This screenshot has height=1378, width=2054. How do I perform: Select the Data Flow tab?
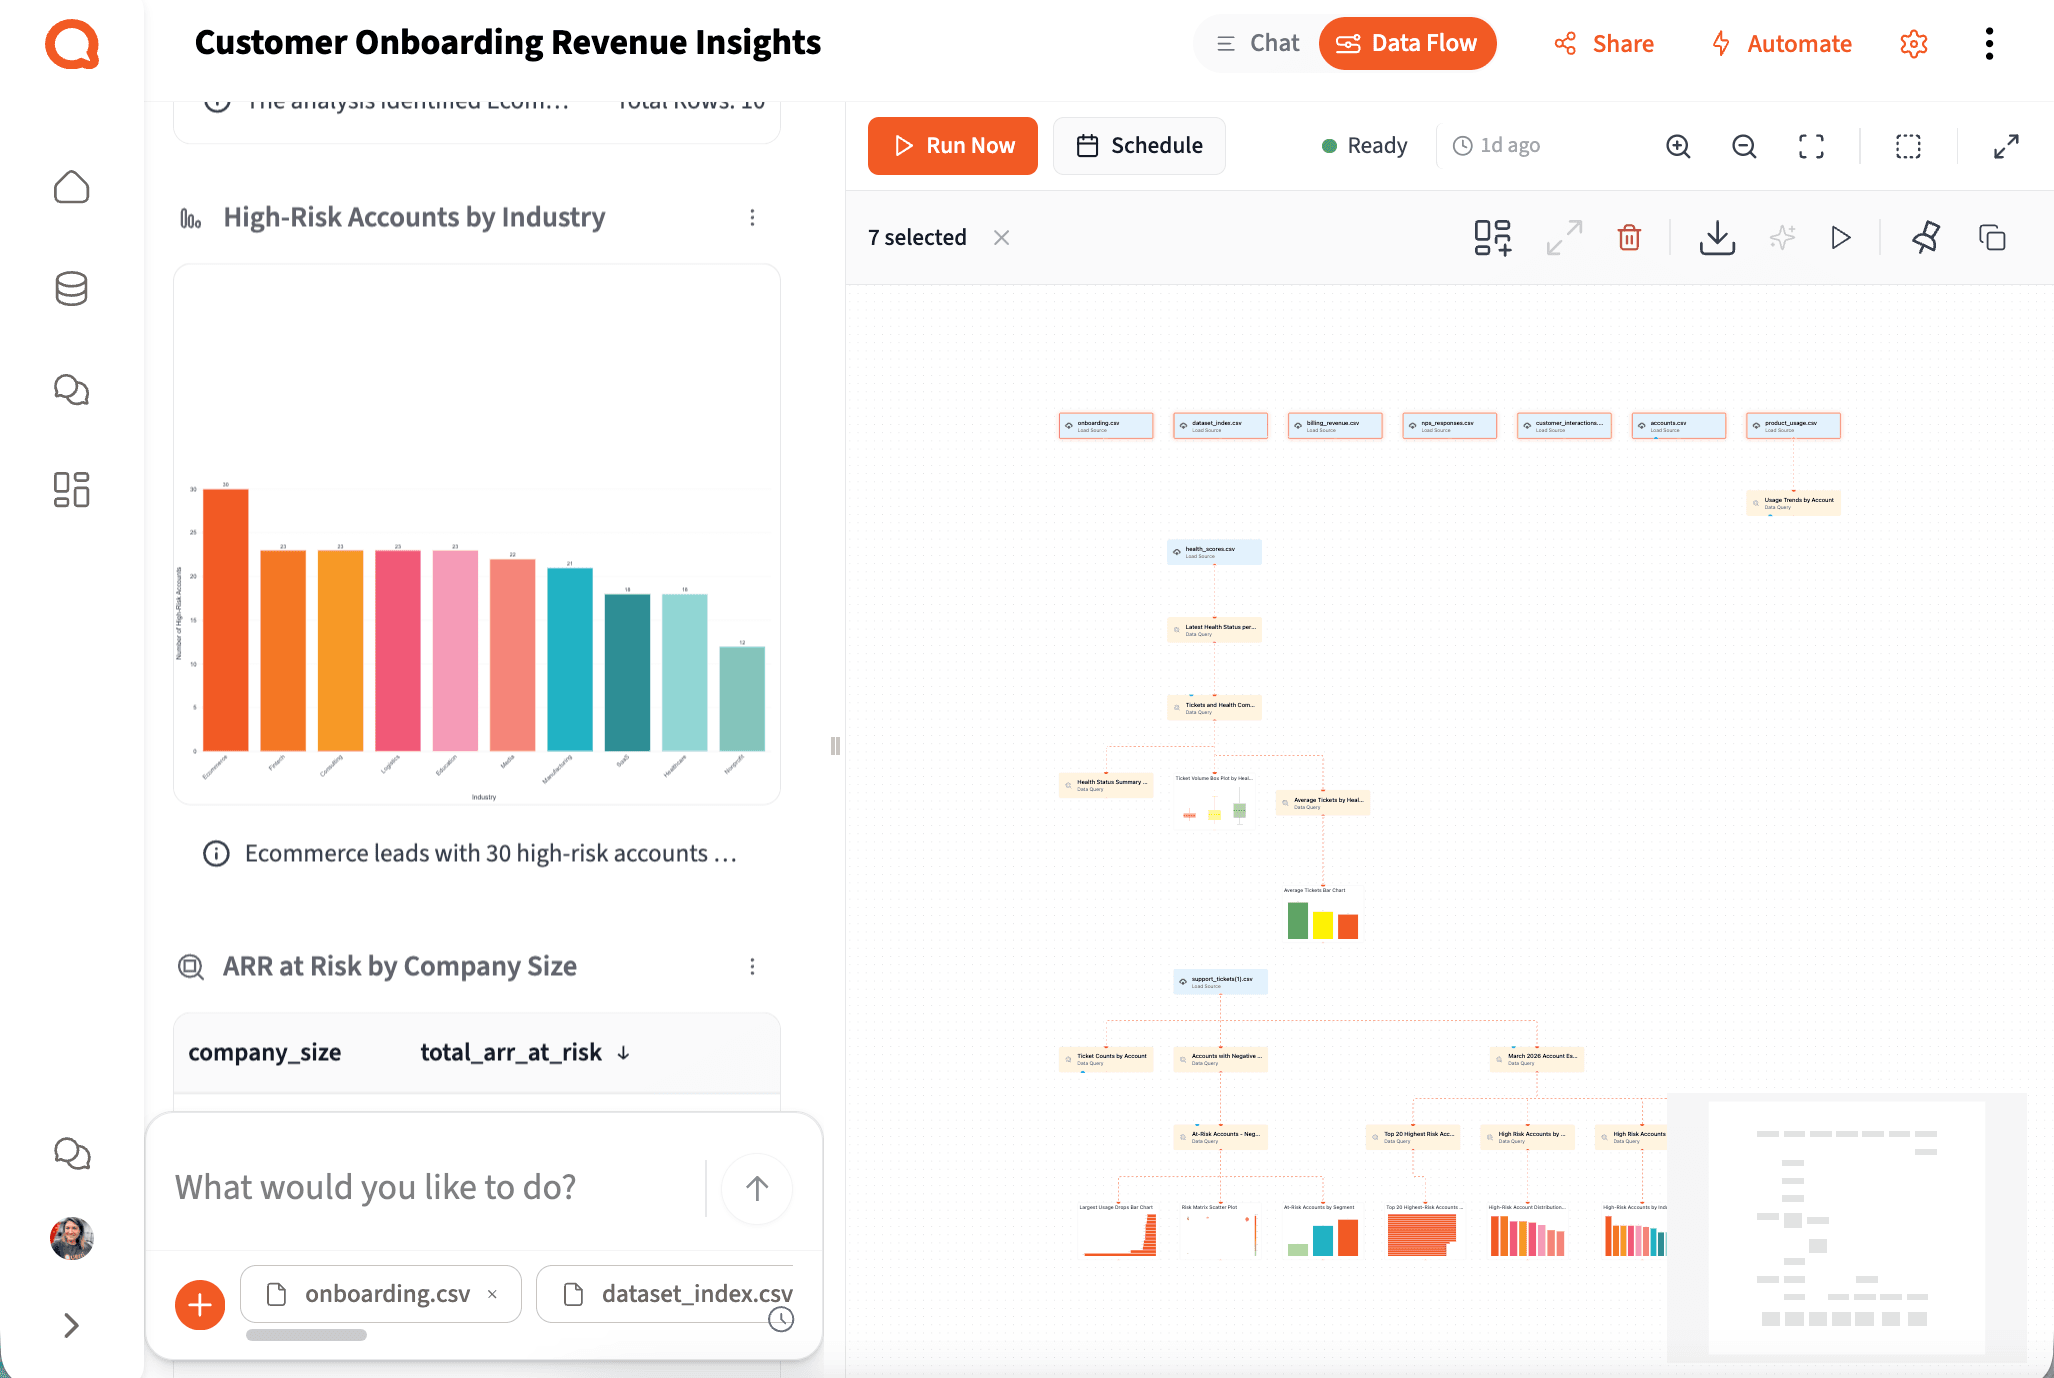(x=1407, y=43)
